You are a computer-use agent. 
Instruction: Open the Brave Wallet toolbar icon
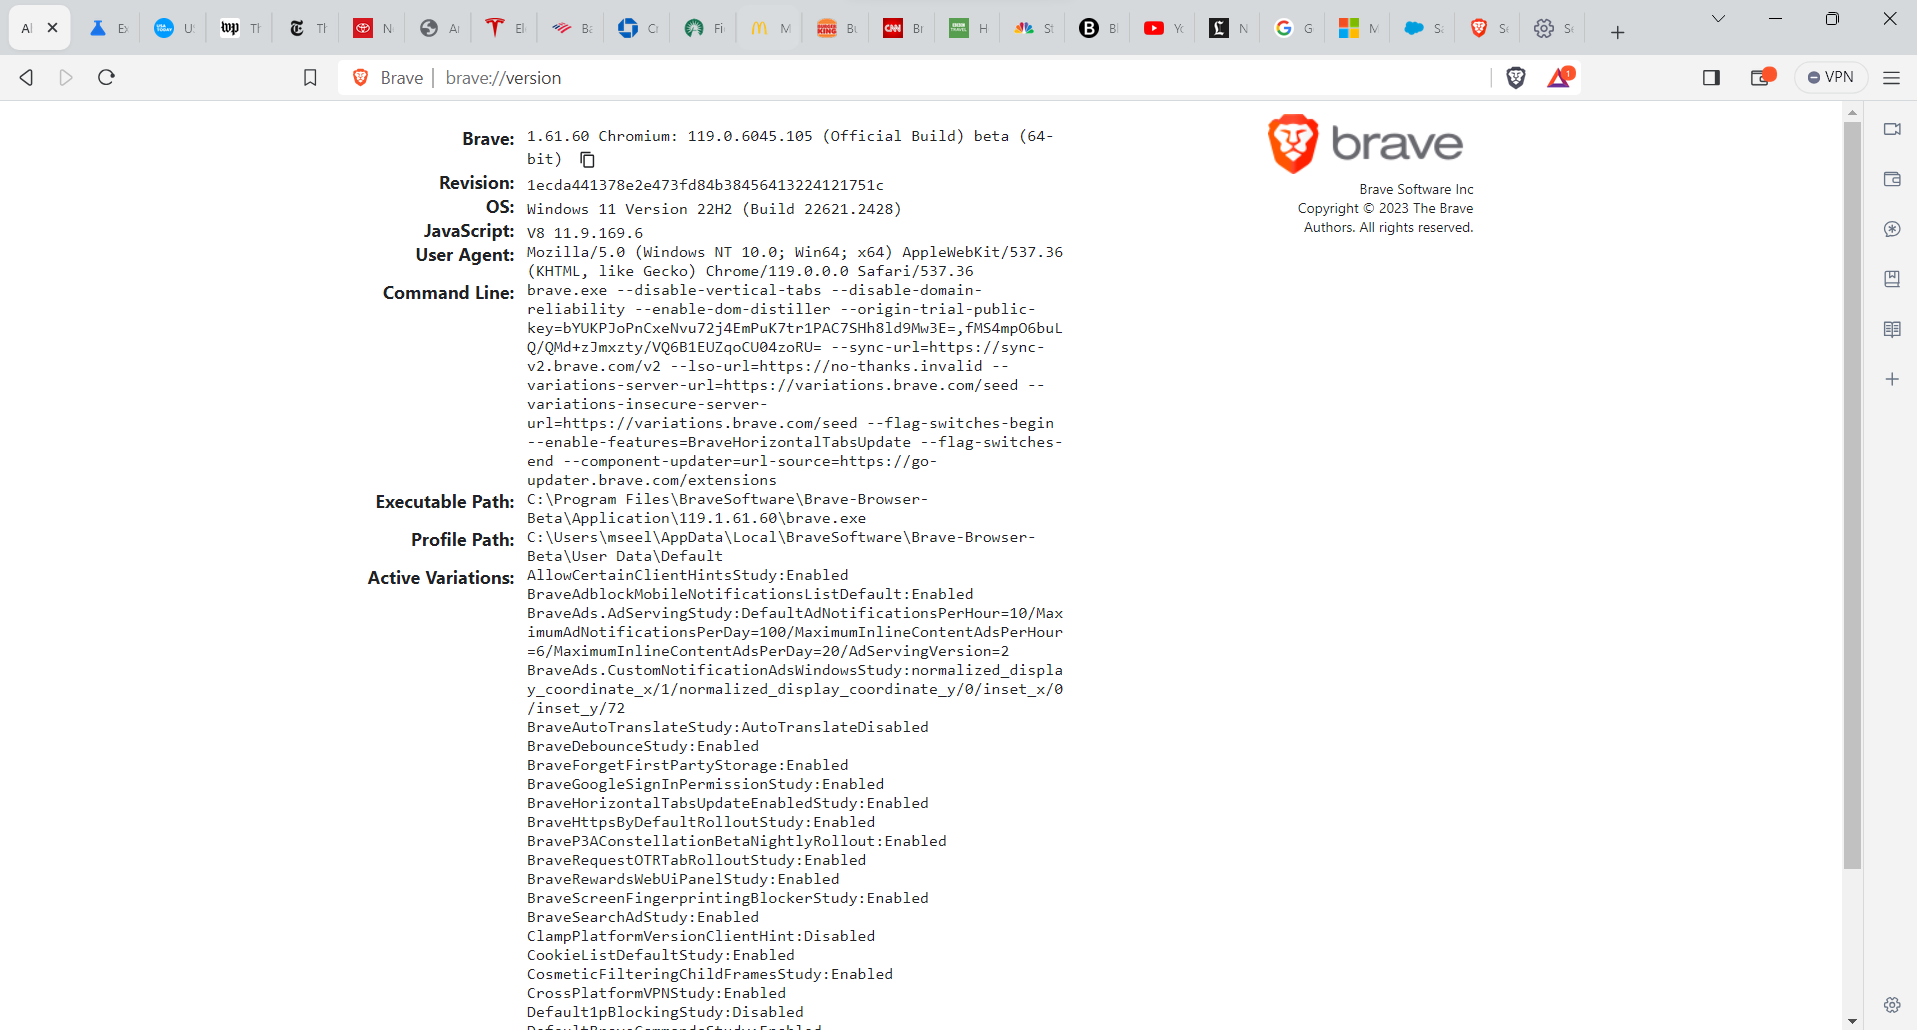coord(1762,78)
